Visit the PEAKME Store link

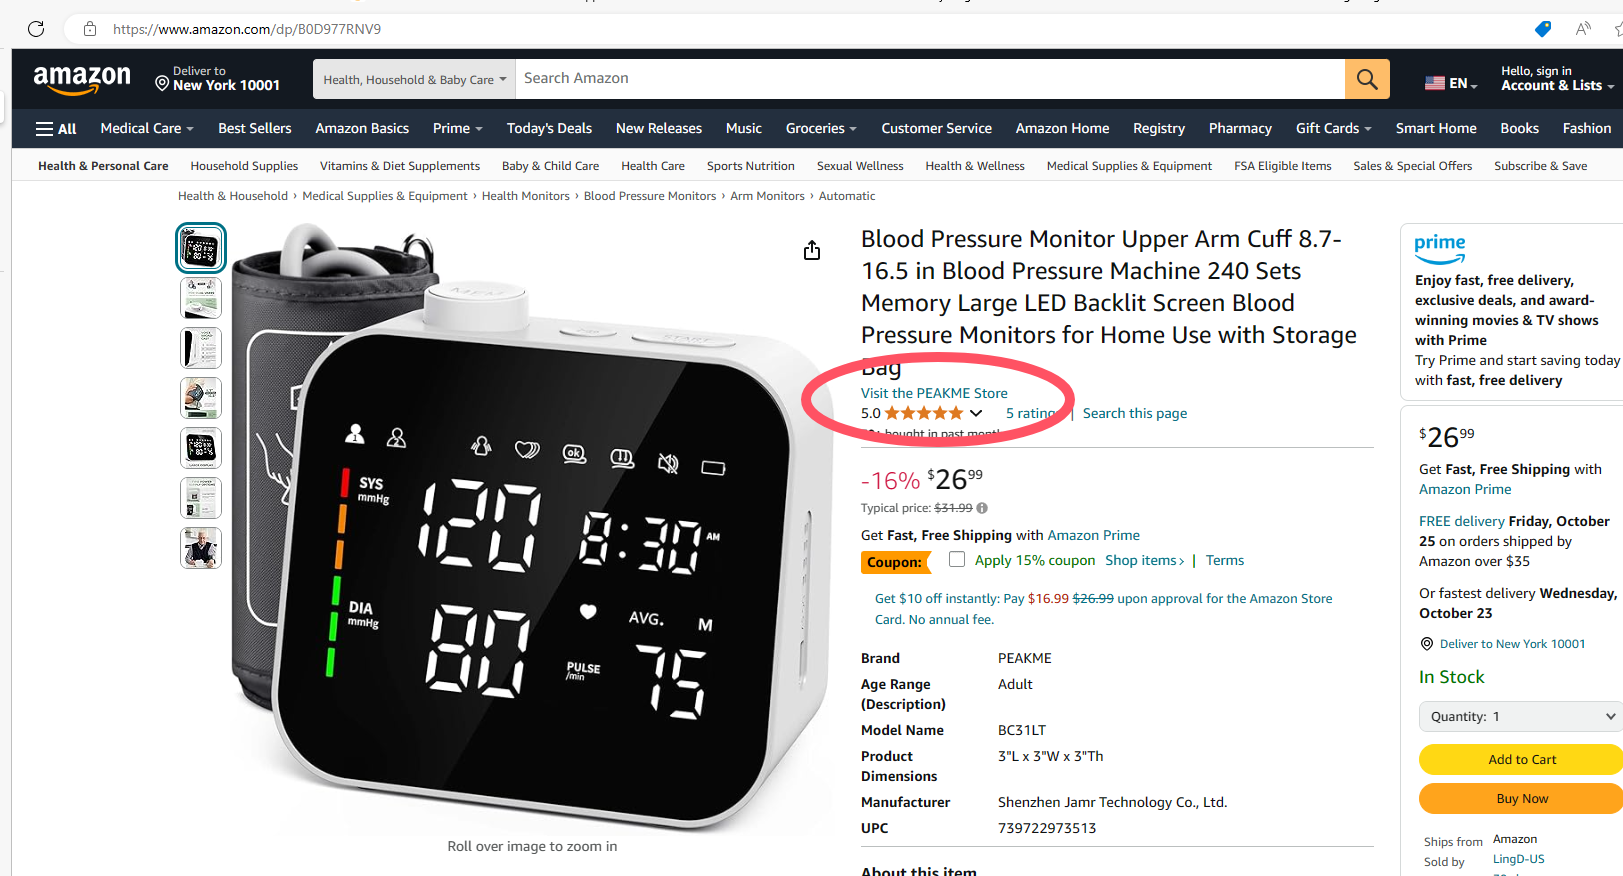click(934, 393)
